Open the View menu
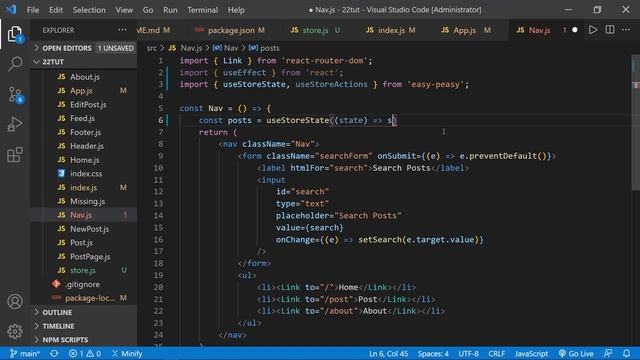 coord(124,10)
